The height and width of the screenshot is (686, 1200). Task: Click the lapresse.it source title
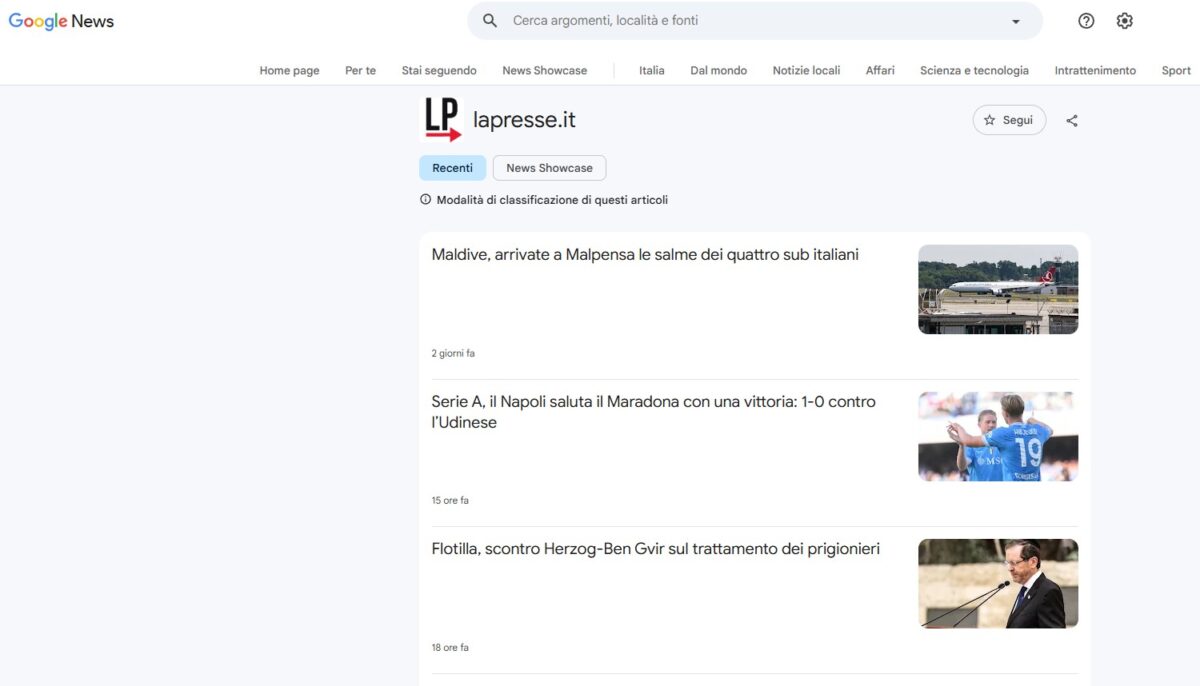(x=524, y=120)
